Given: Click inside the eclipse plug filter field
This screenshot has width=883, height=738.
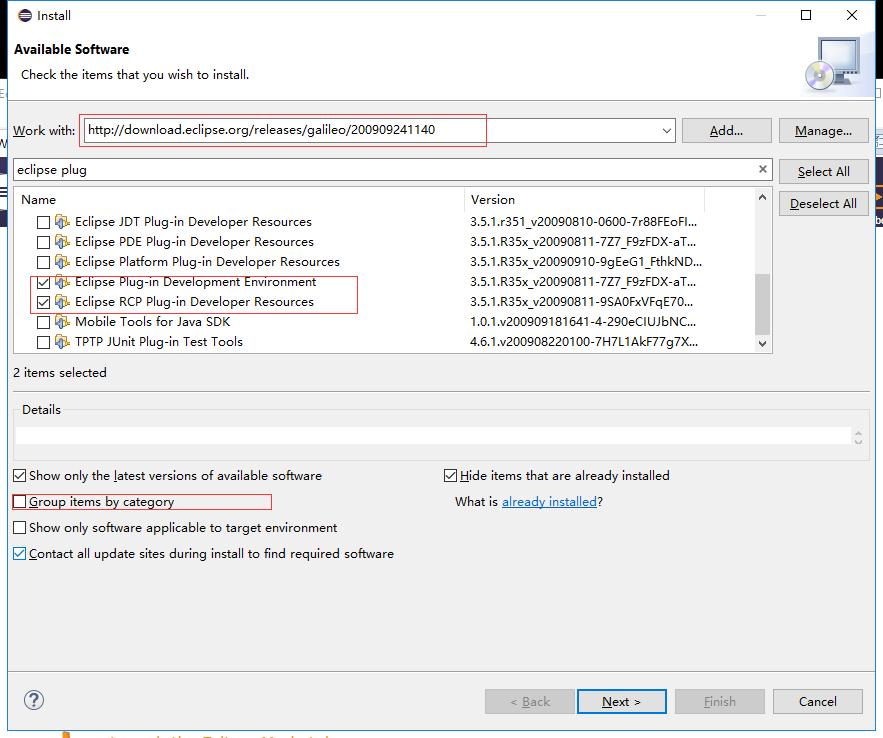Looking at the screenshot, I should (300, 168).
